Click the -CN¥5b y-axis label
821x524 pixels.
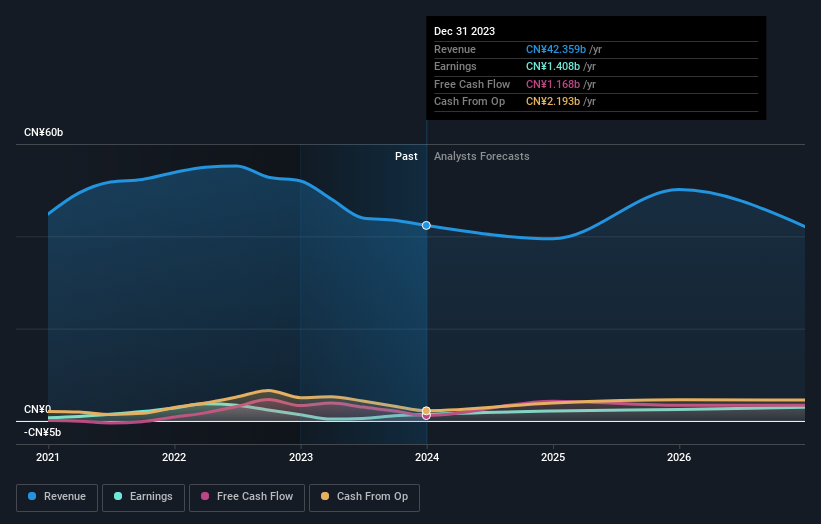coord(42,432)
